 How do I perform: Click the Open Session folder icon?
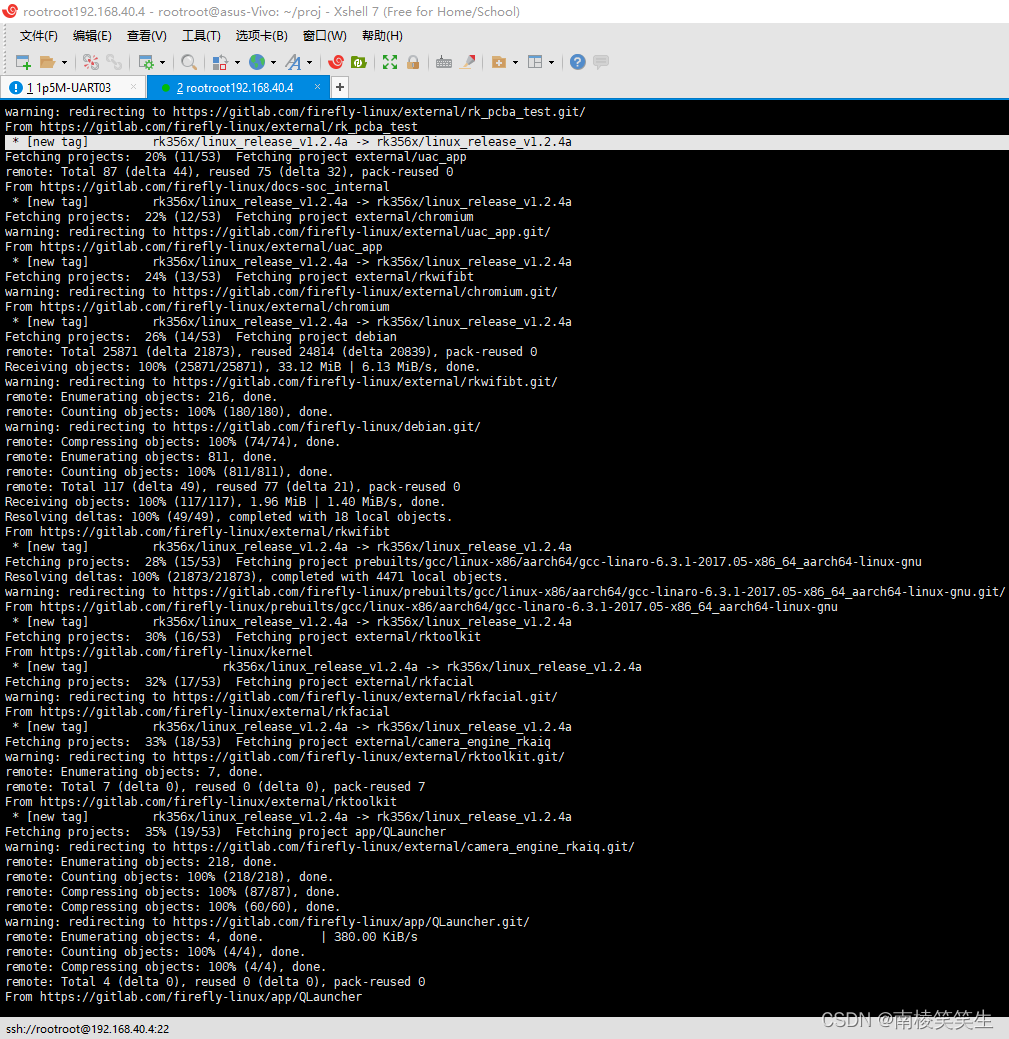tap(47, 62)
